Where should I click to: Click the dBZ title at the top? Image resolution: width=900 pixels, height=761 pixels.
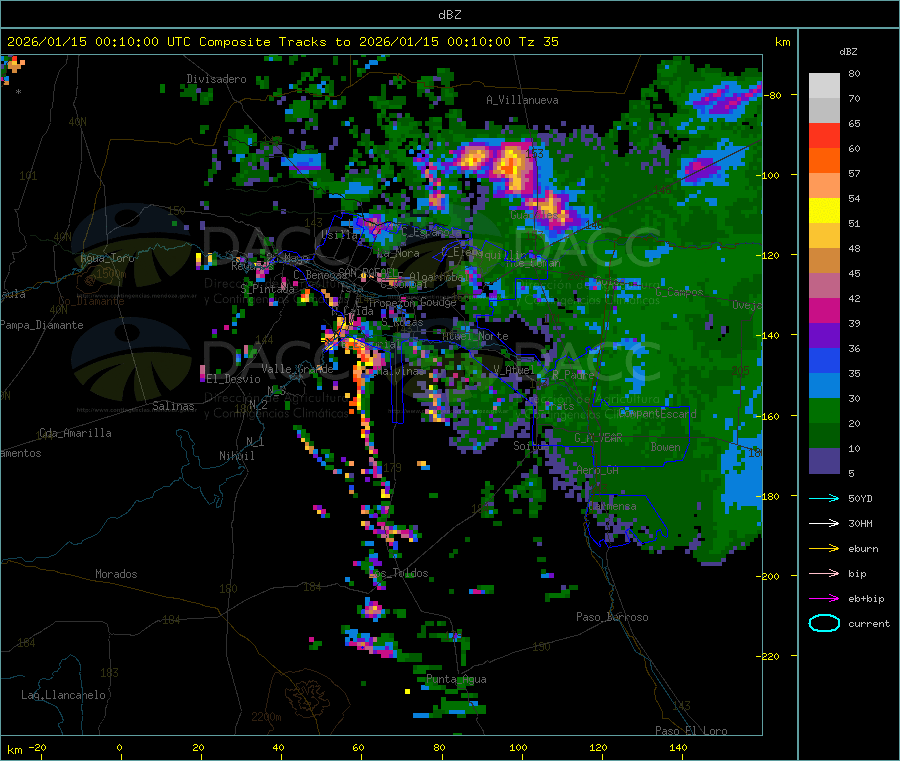pyautogui.click(x=449, y=15)
